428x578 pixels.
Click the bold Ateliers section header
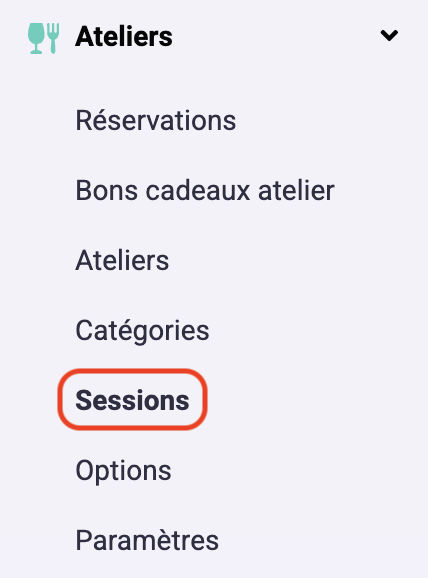pyautogui.click(x=124, y=36)
